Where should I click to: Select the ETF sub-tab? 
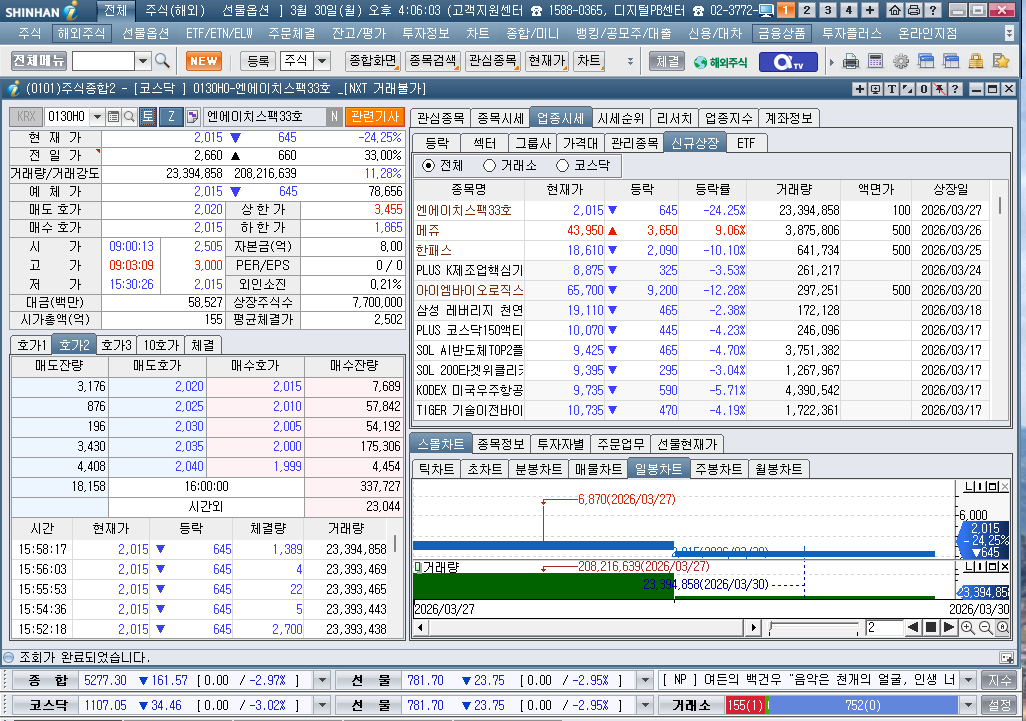(x=746, y=143)
